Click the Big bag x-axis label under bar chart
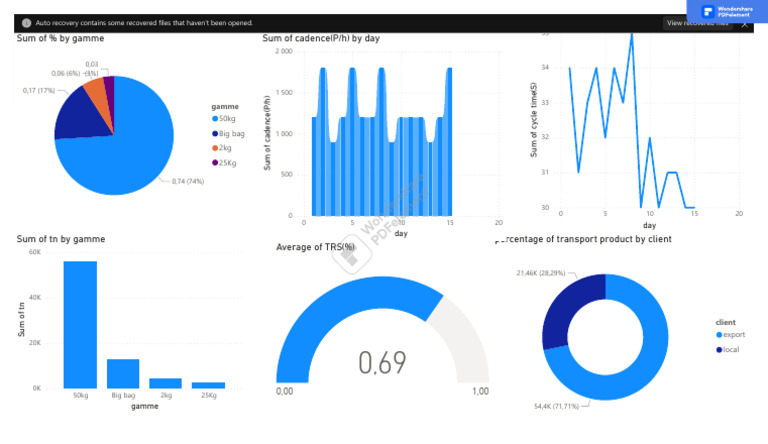 [x=123, y=395]
